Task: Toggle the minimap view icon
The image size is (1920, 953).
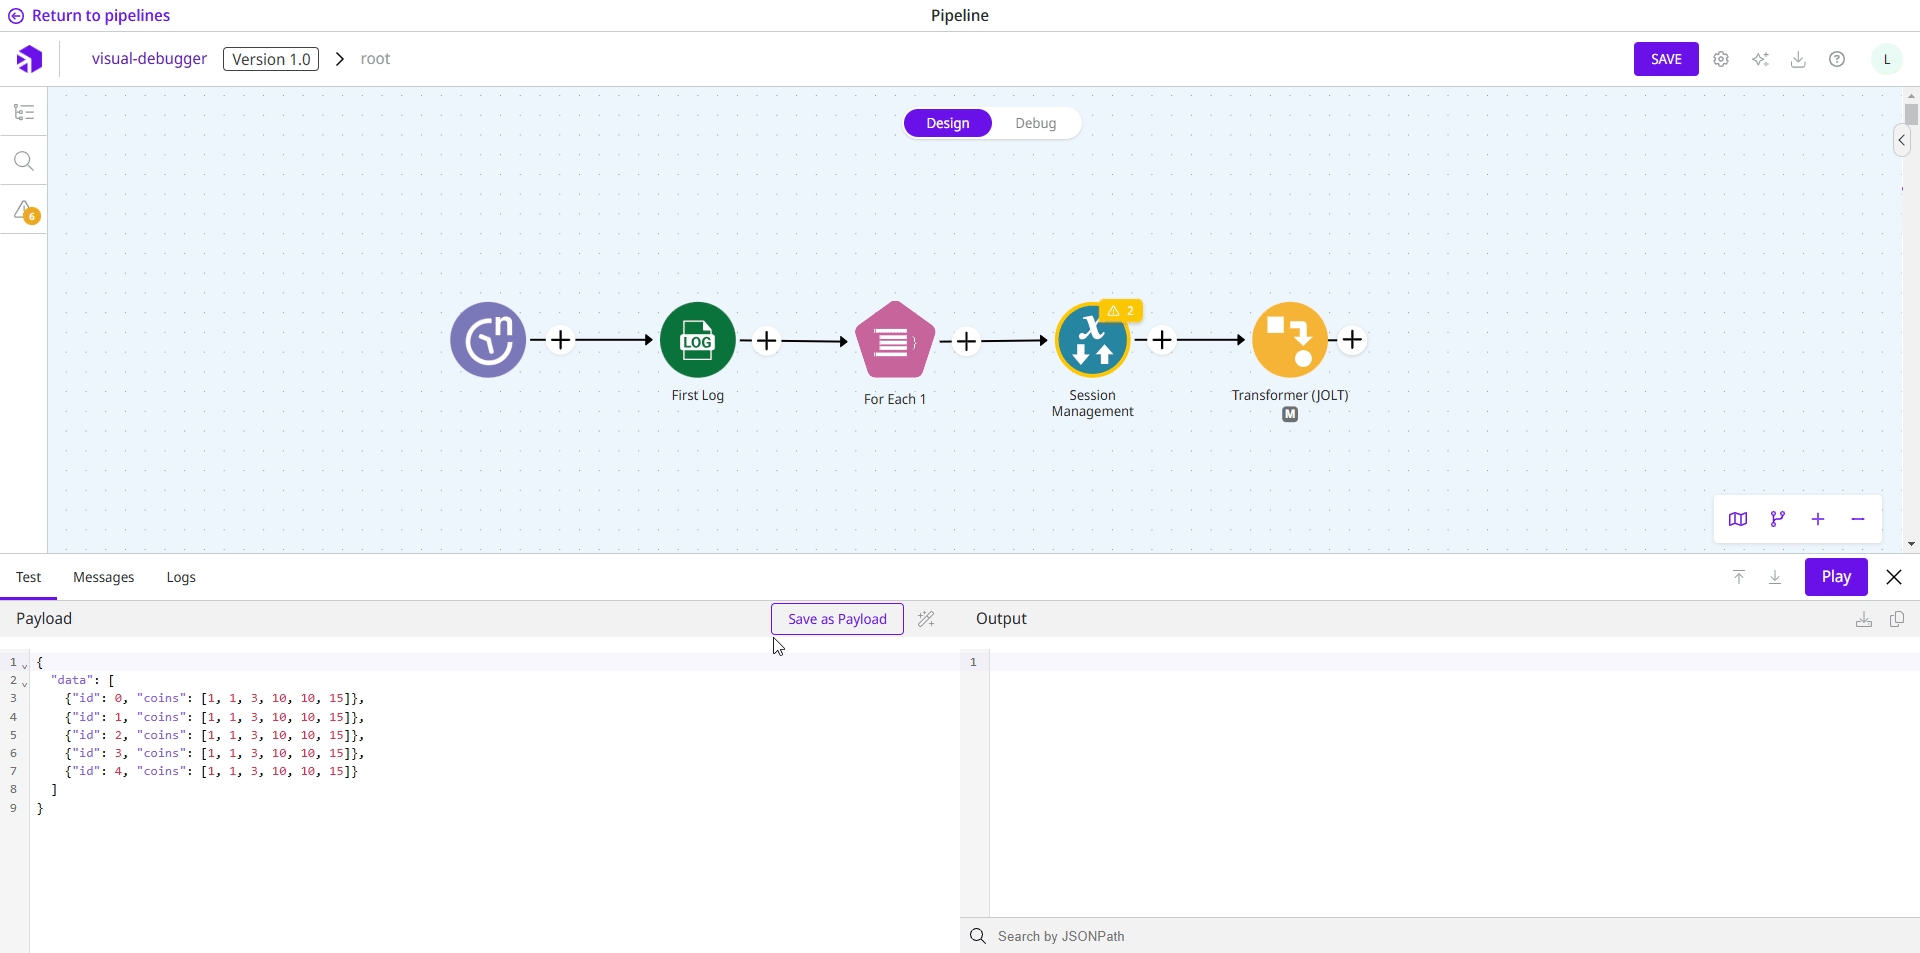Action: 1738,519
